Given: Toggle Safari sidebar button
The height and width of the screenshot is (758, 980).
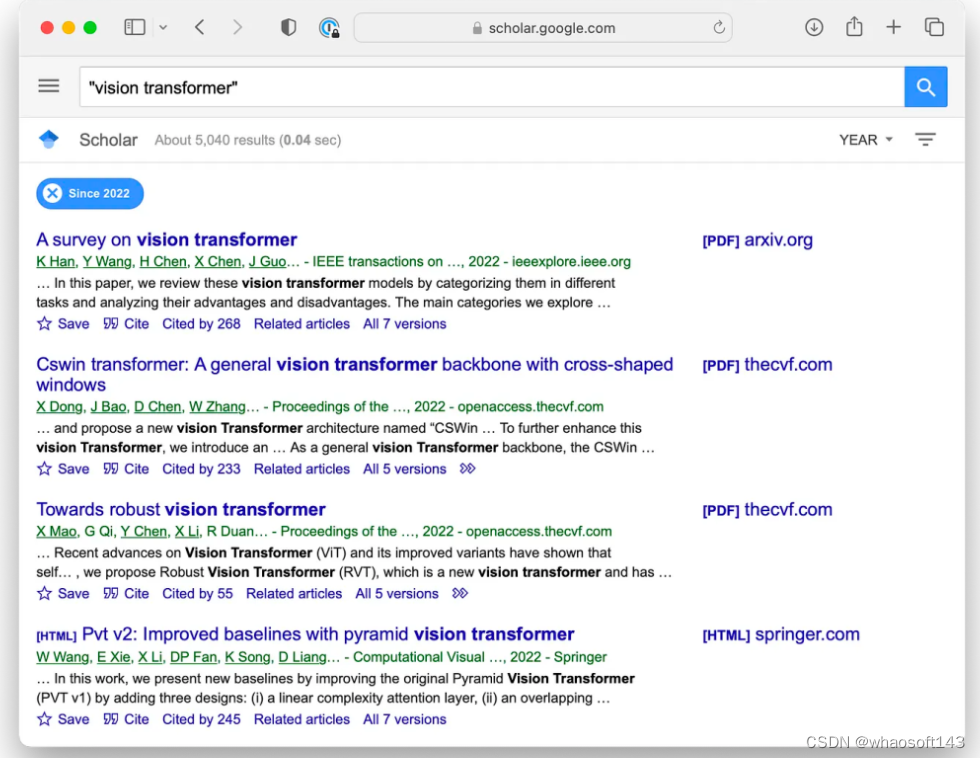Looking at the screenshot, I should 135,27.
